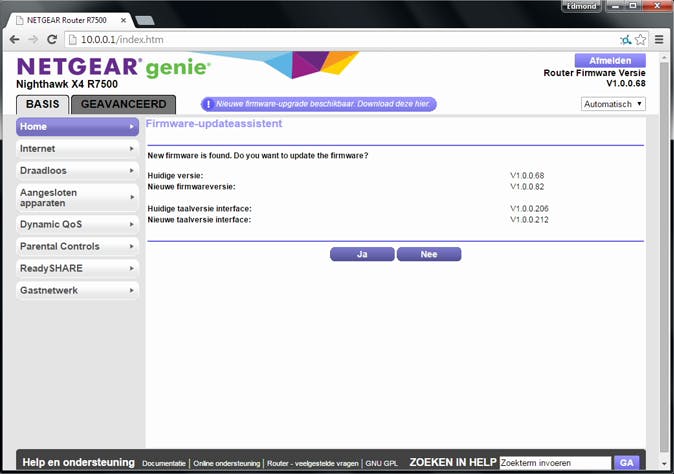Screen dimensions: 674x474
Task: Expand the Draadloos sidebar item
Action: point(77,171)
